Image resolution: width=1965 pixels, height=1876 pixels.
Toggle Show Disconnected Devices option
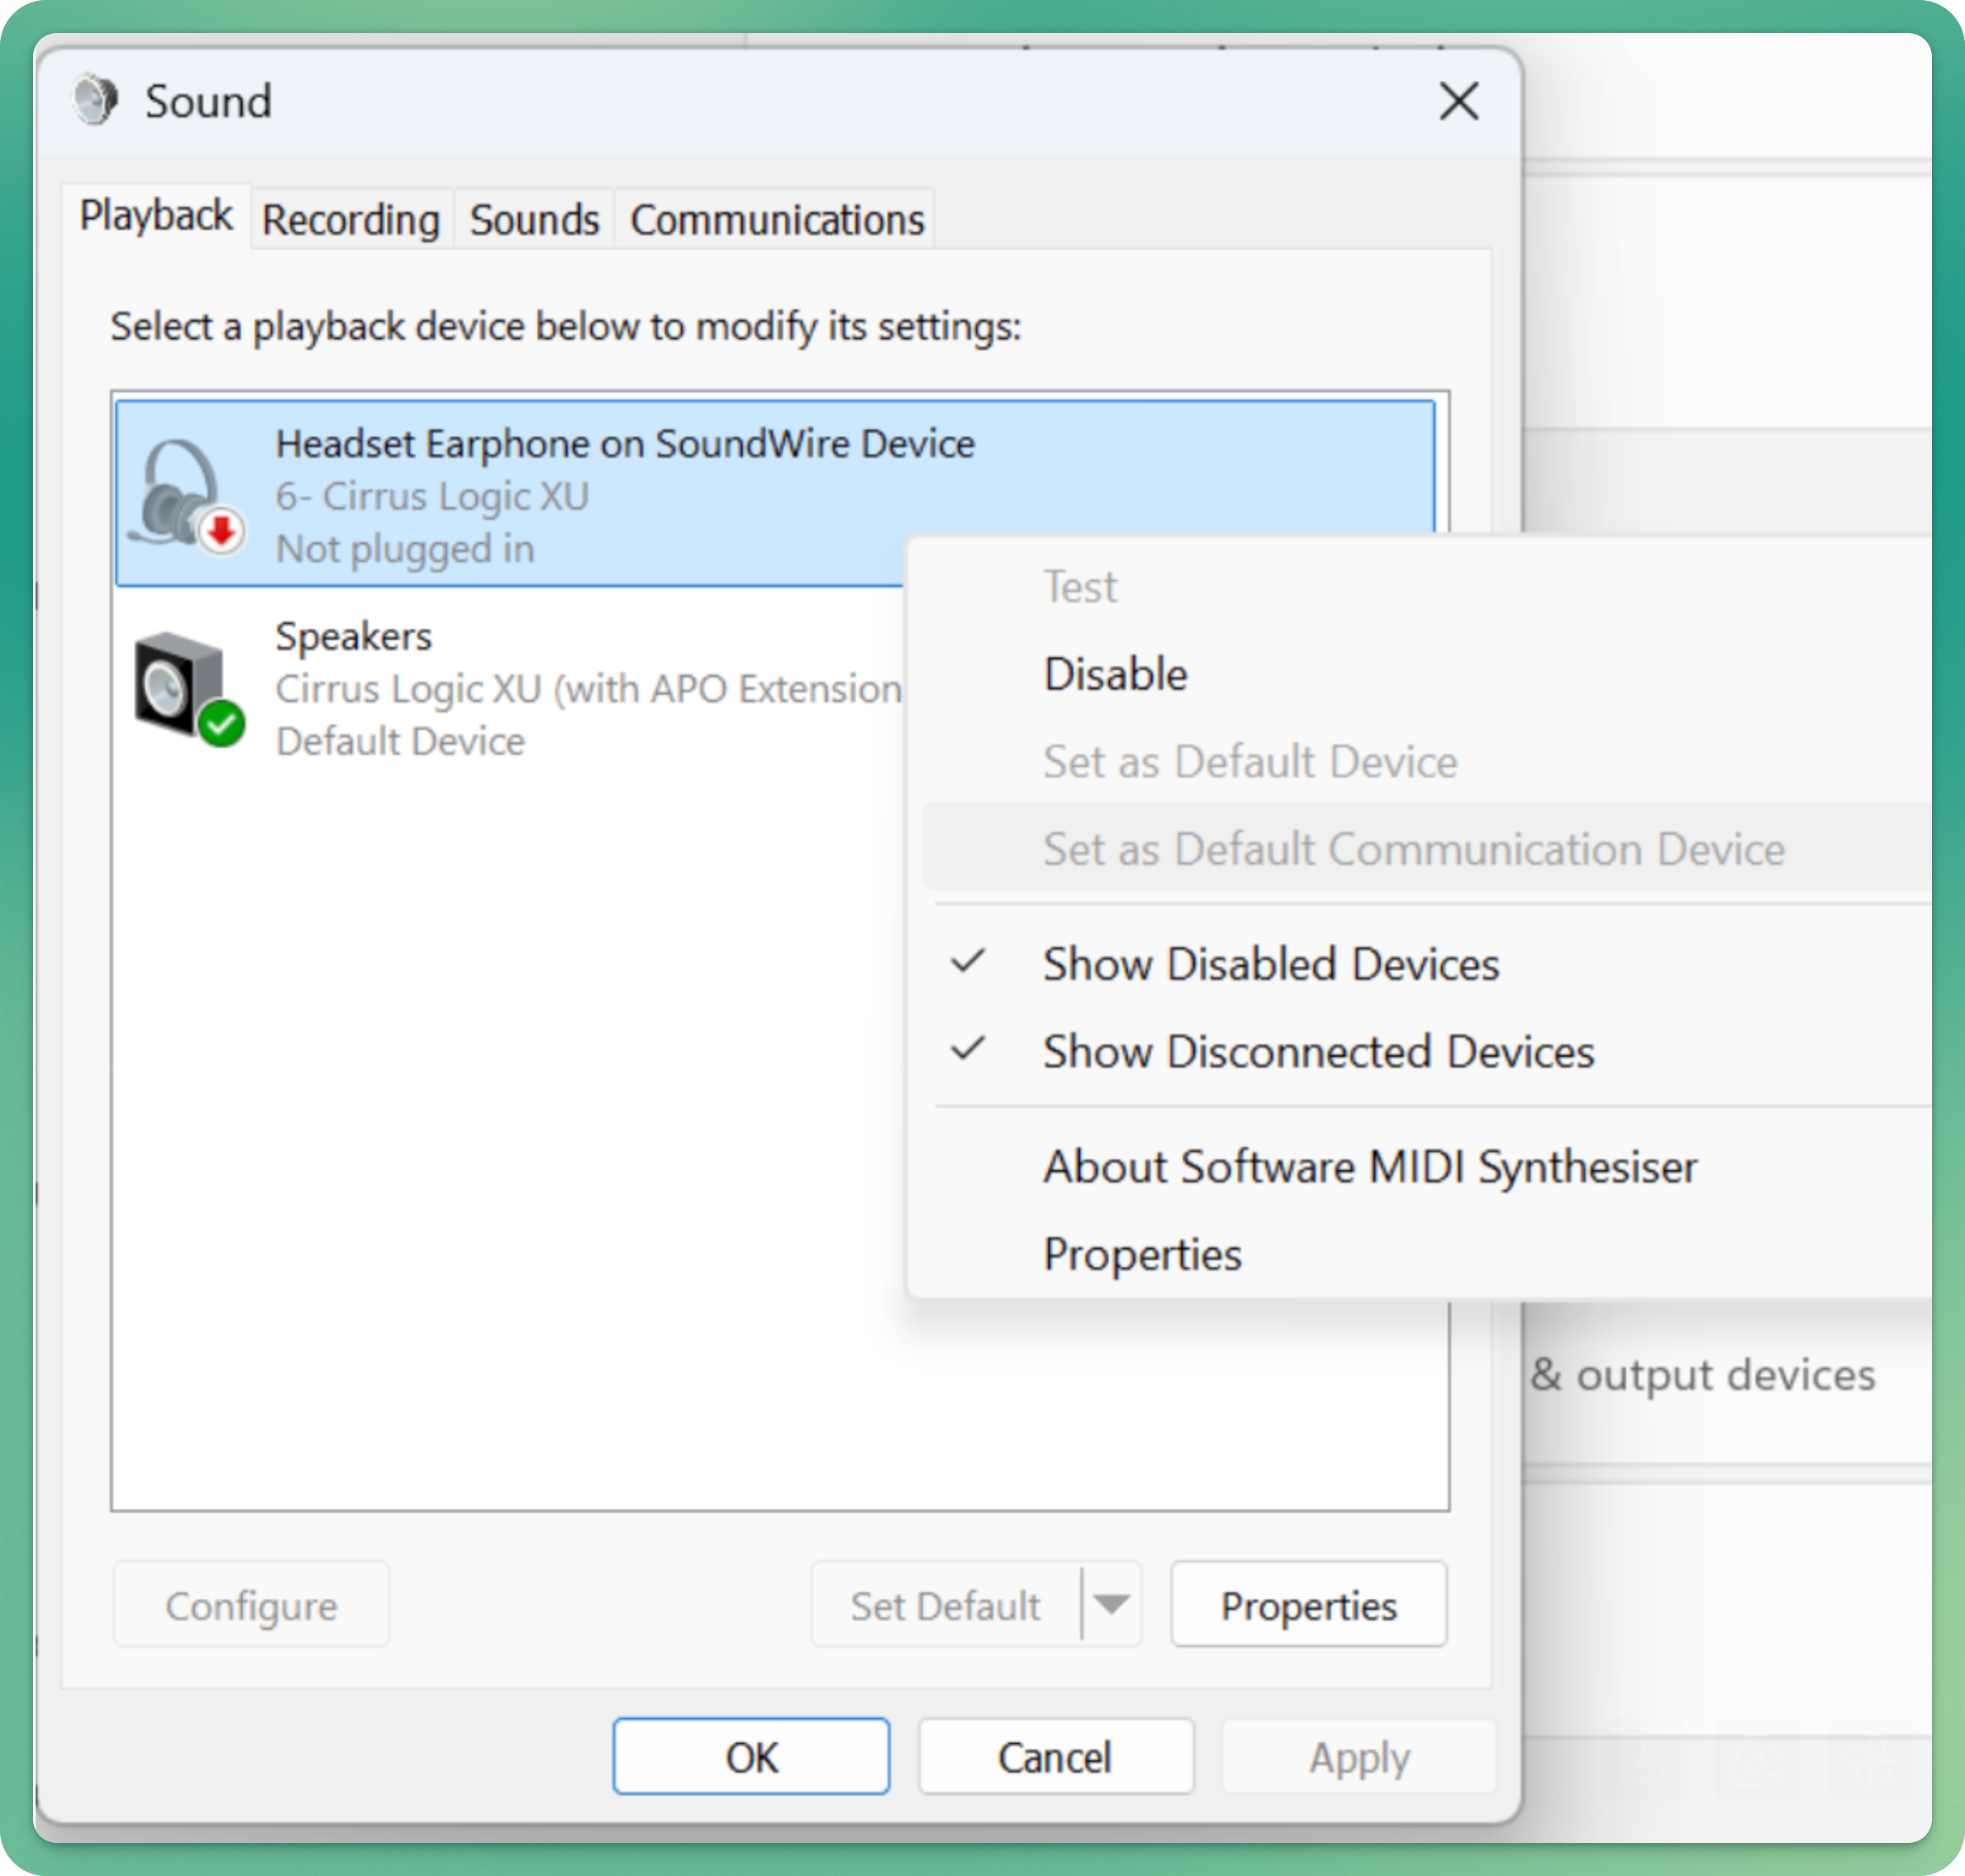(1317, 1052)
